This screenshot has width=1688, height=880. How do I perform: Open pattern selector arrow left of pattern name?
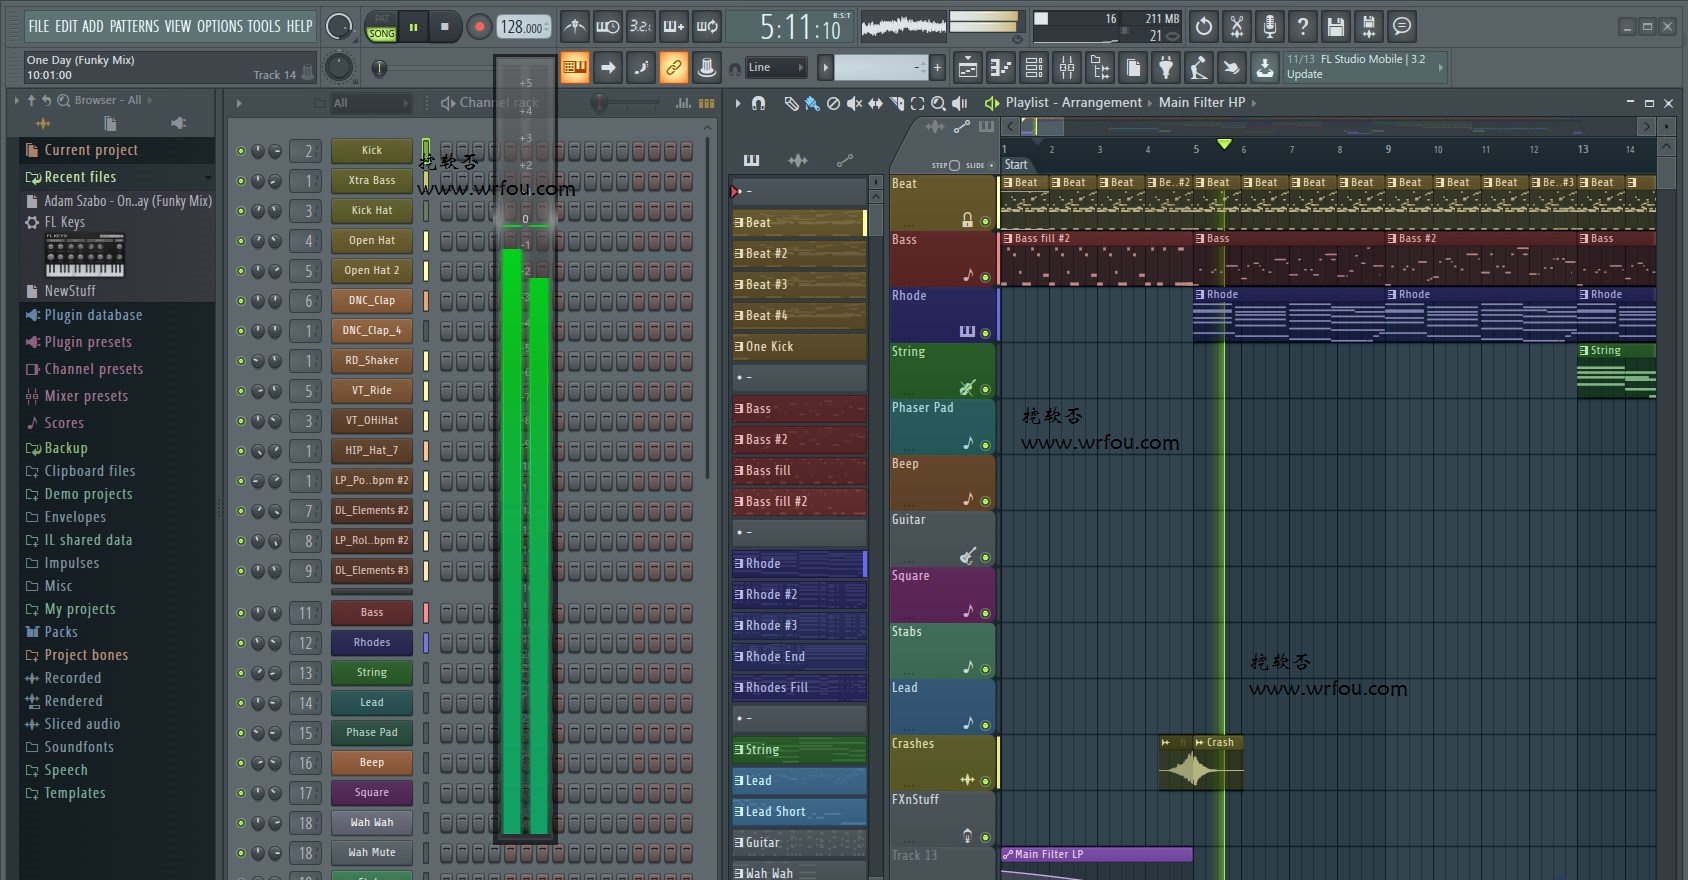point(825,68)
